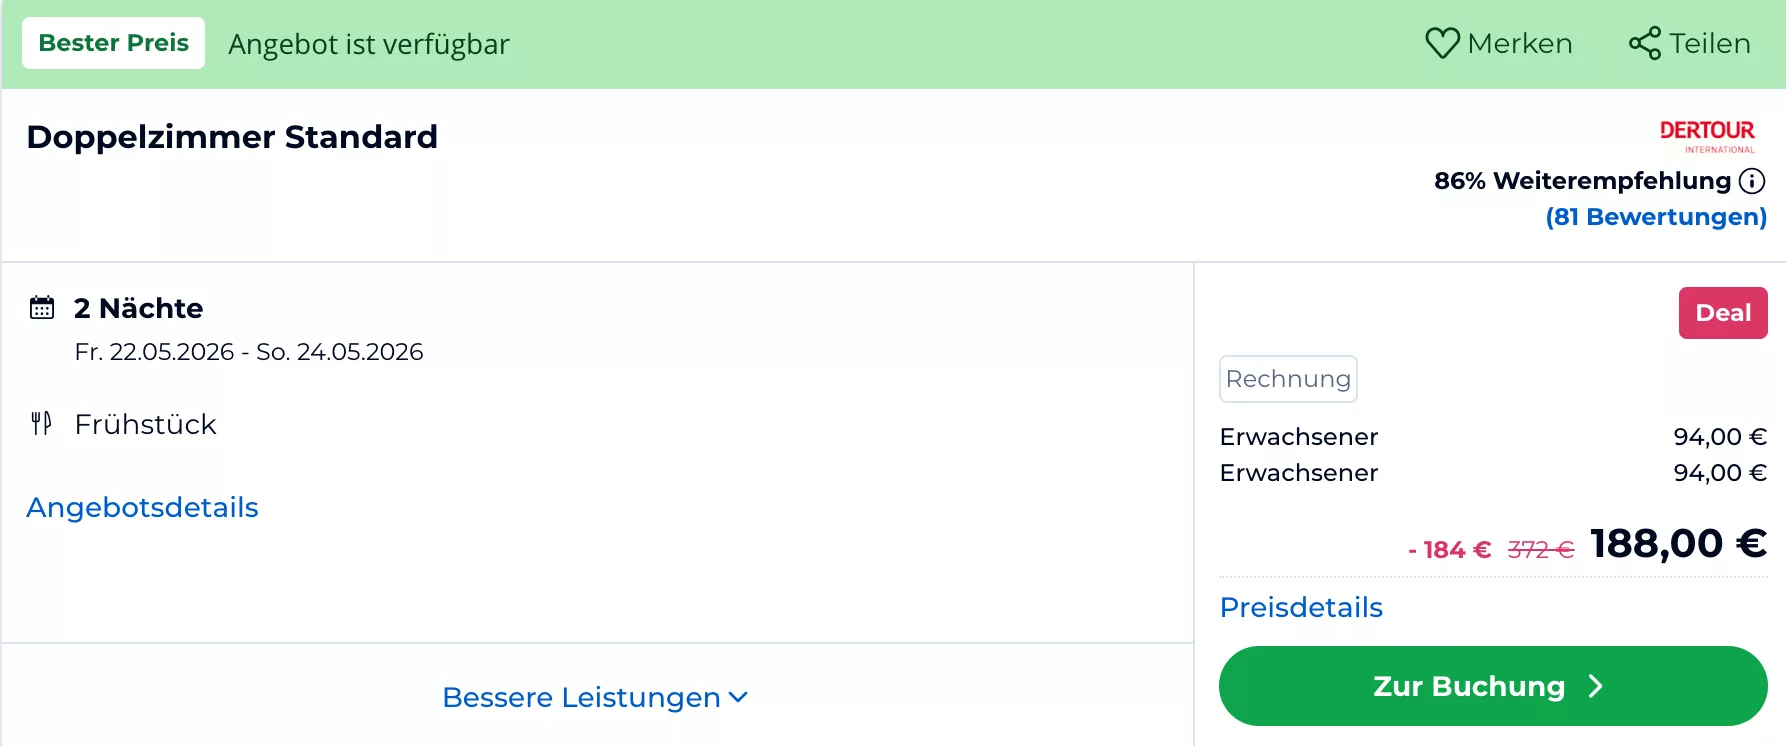Click the cutlery icon beside Frühstück

click(41, 424)
